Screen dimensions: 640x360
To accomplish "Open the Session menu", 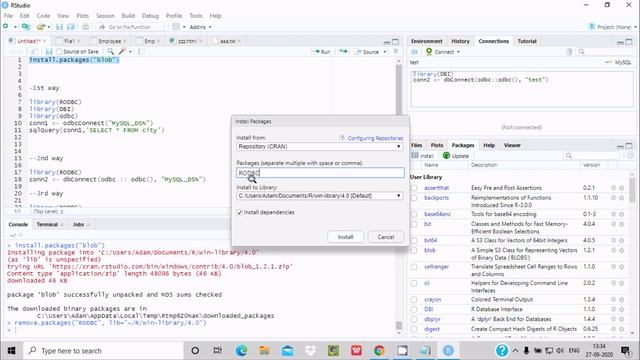I will [x=105, y=16].
